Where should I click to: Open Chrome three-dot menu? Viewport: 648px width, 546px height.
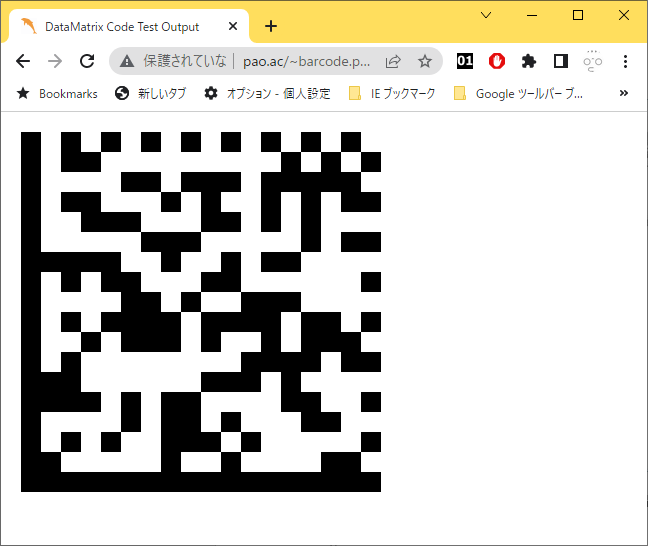(x=625, y=61)
